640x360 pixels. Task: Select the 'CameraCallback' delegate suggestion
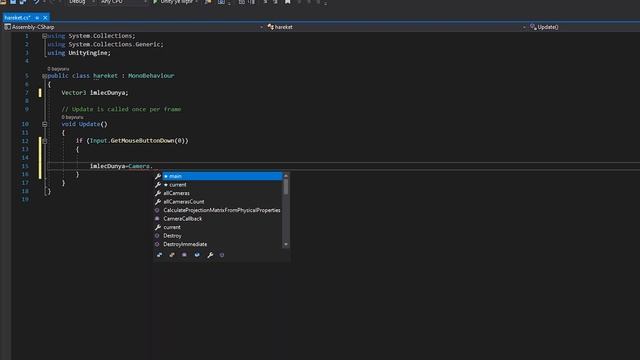tap(218, 219)
